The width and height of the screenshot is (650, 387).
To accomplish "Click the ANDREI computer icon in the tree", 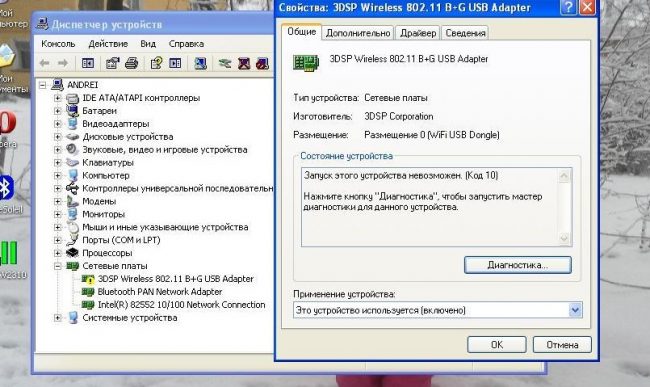I will pyautogui.click(x=57, y=85).
